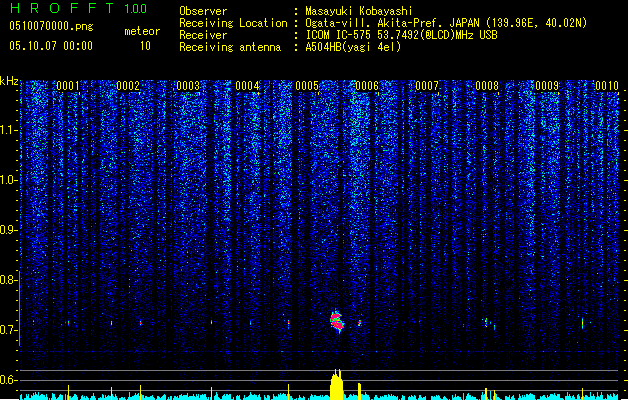This screenshot has height=400, width=629.
Task: Click the date stamp 05.10.07 00:00
Action: click(x=51, y=46)
